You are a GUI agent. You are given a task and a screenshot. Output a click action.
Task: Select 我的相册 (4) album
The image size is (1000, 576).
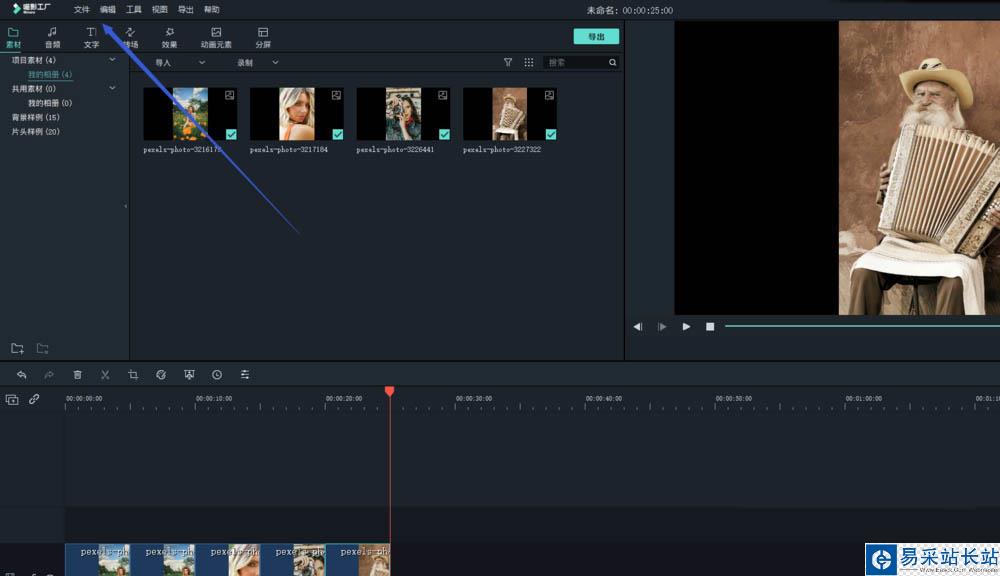50,75
